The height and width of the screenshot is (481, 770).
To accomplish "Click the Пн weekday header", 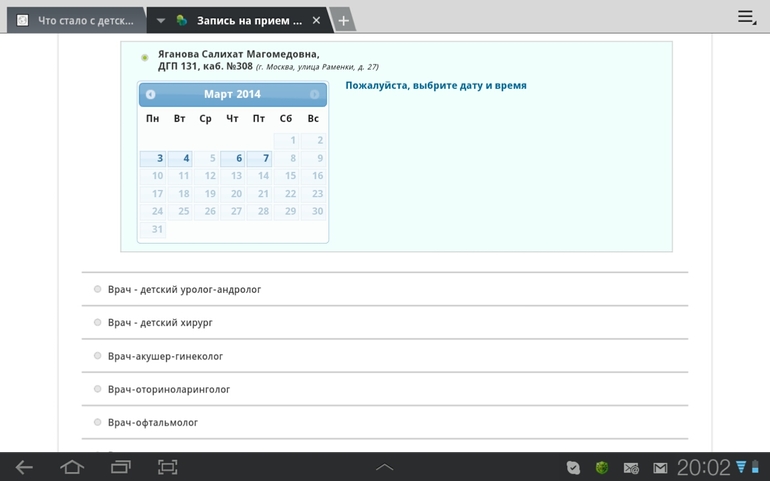I will [153, 118].
